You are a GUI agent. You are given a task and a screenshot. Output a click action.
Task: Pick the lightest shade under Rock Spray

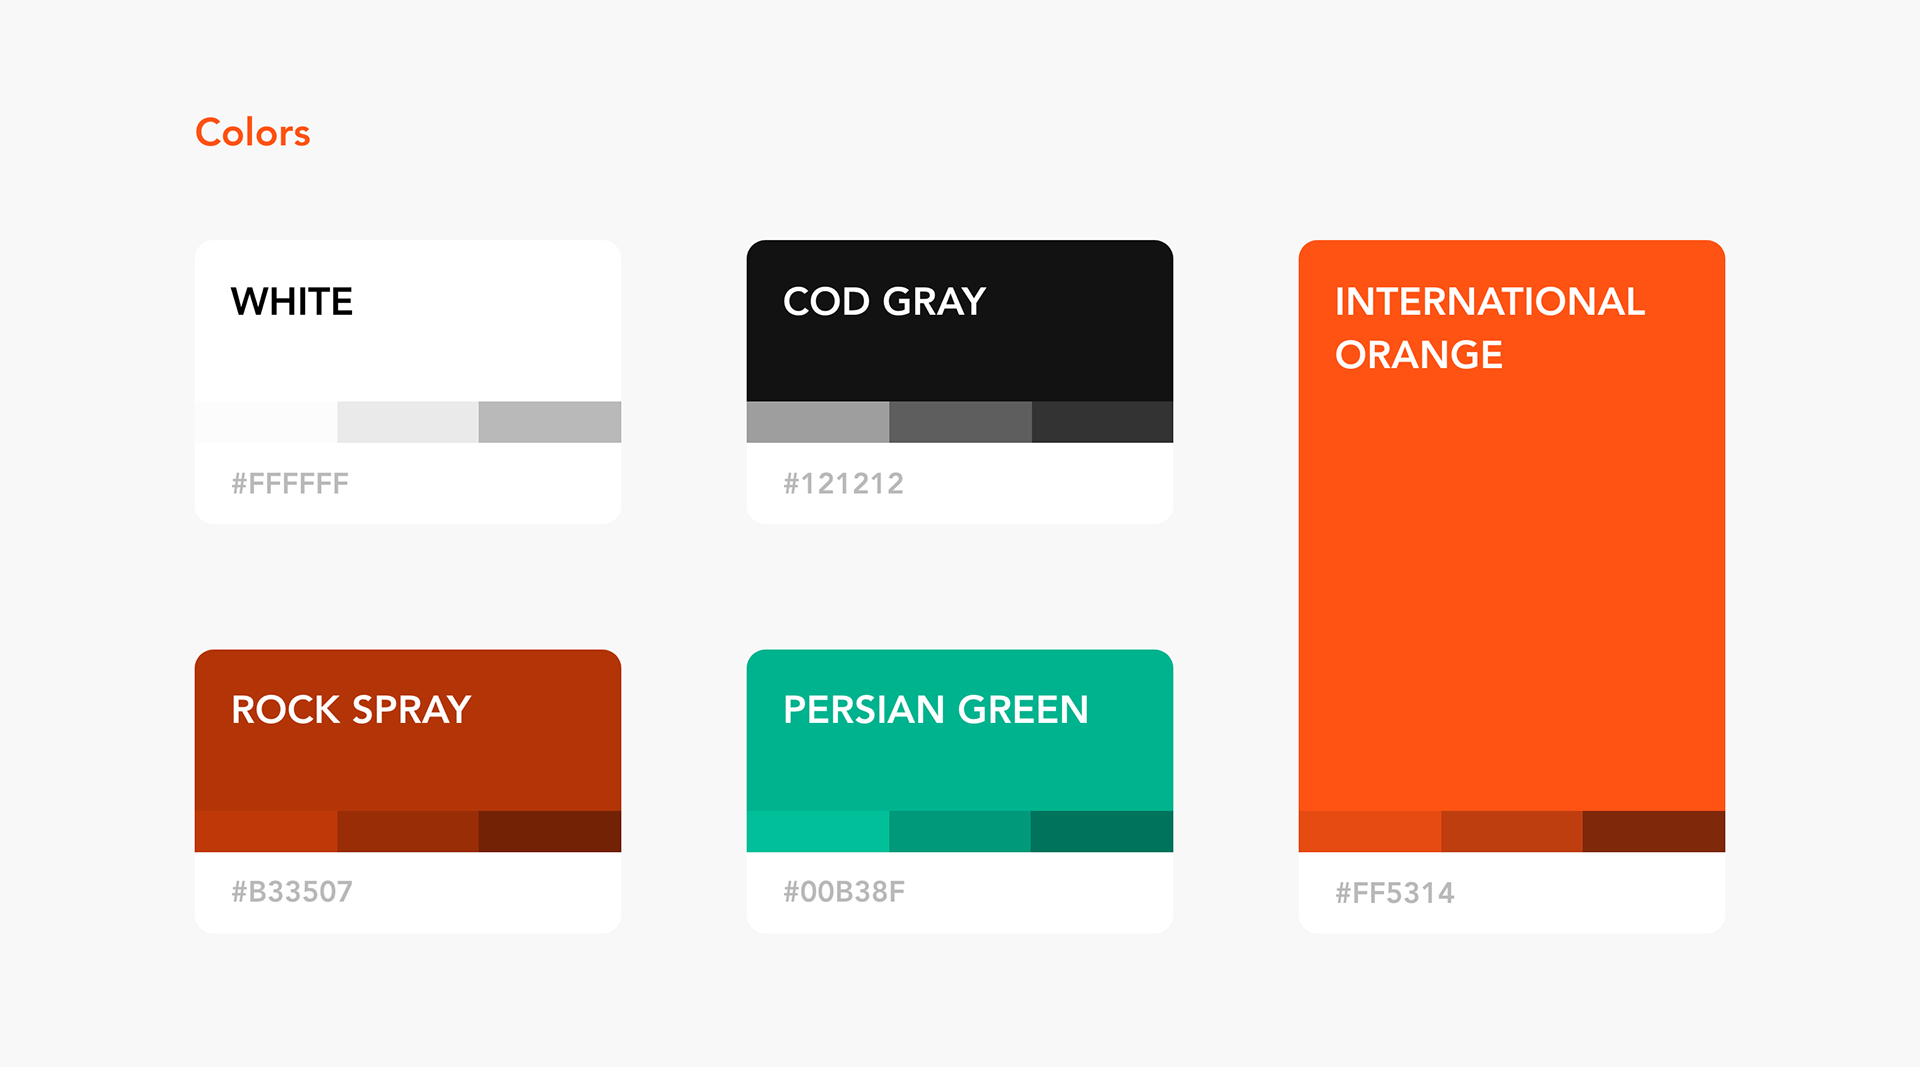(266, 831)
